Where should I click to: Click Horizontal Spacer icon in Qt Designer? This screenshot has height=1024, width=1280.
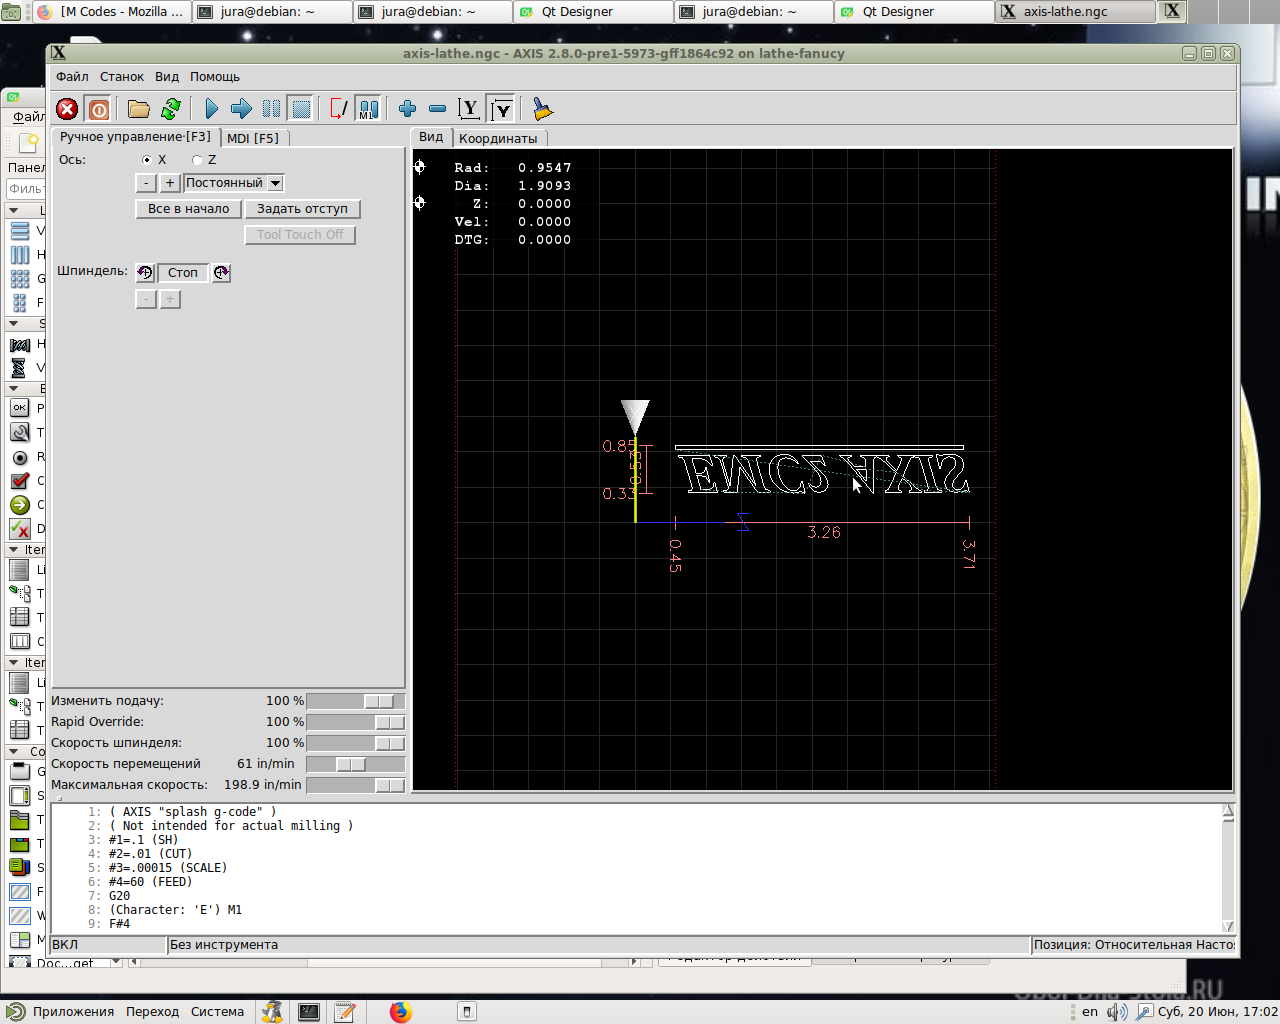click(x=20, y=344)
